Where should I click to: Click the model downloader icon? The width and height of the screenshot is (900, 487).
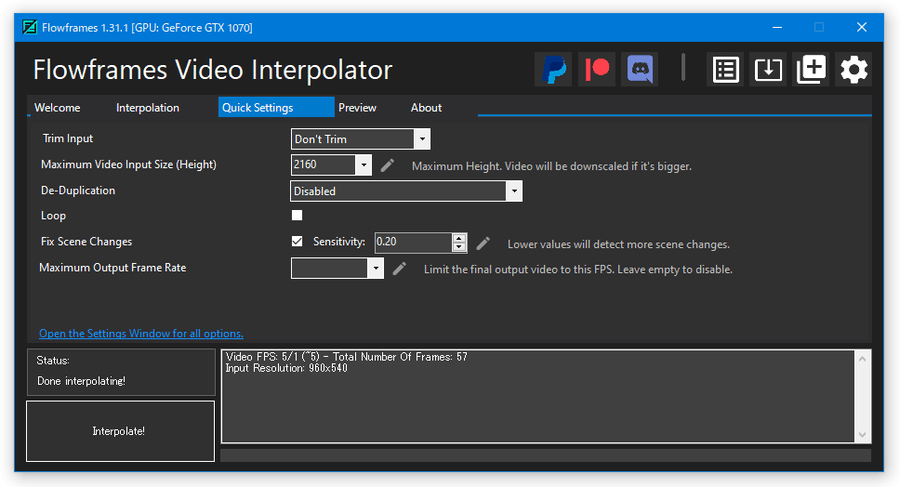click(x=768, y=69)
